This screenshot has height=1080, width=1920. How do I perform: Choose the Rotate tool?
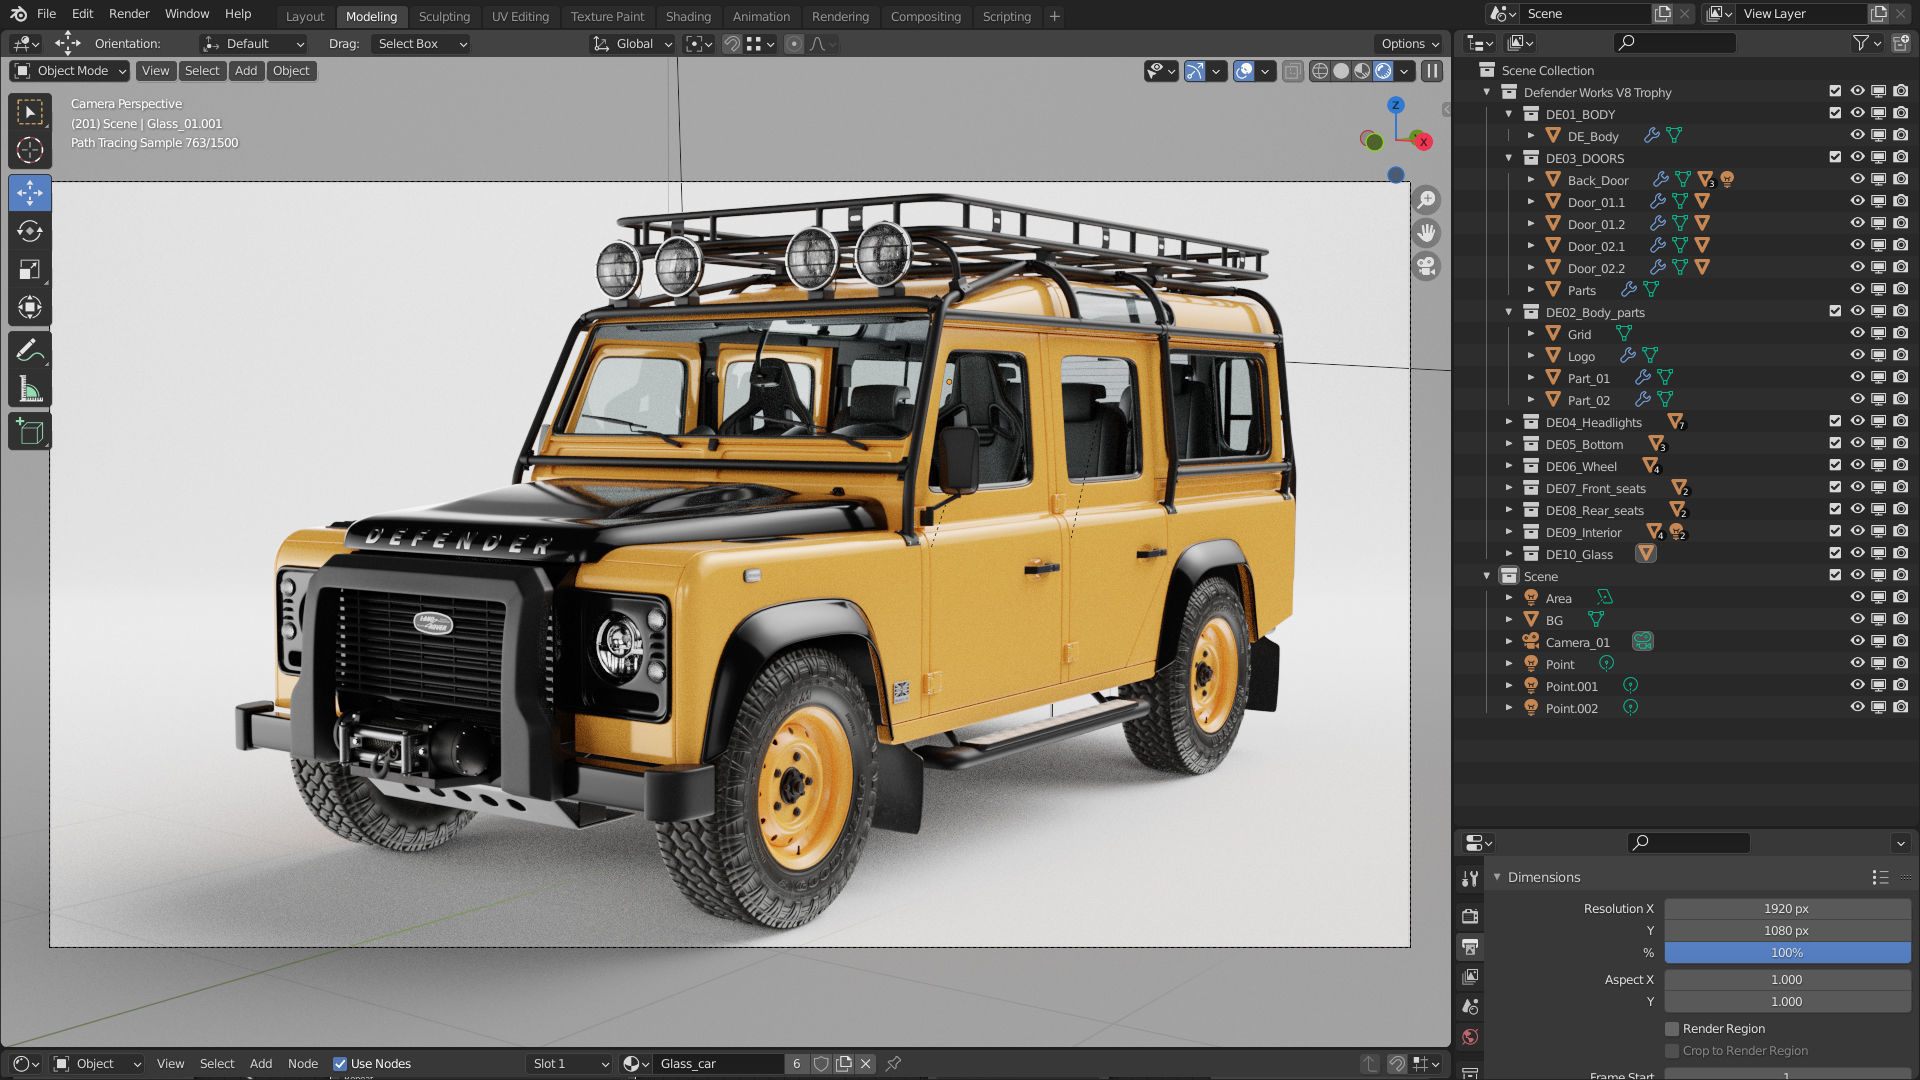(30, 231)
